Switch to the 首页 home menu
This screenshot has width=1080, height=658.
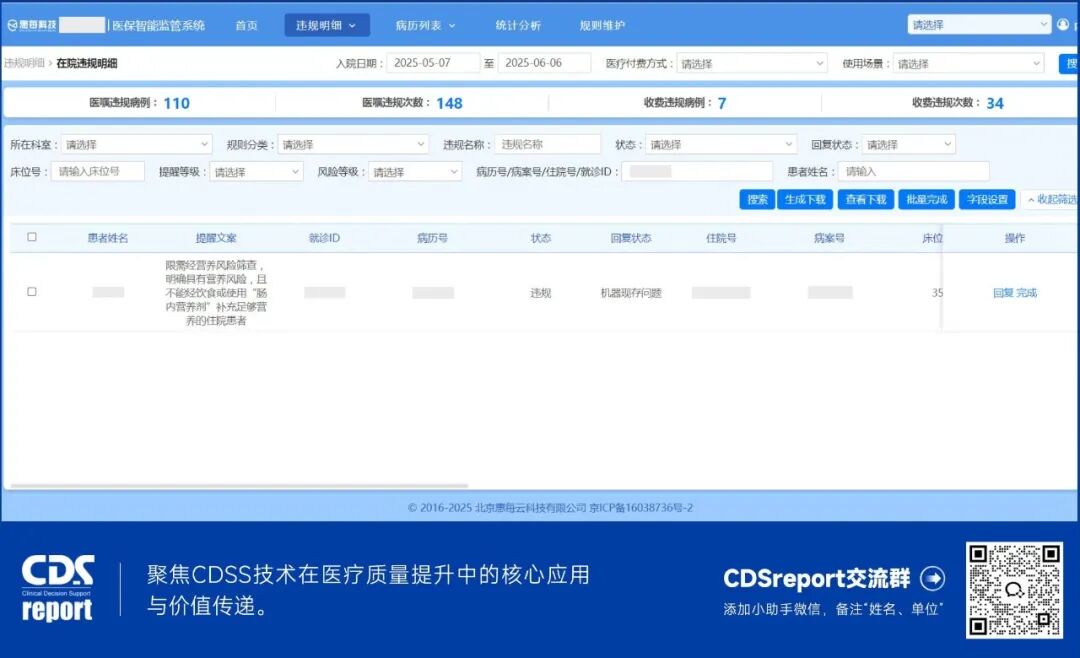point(246,24)
